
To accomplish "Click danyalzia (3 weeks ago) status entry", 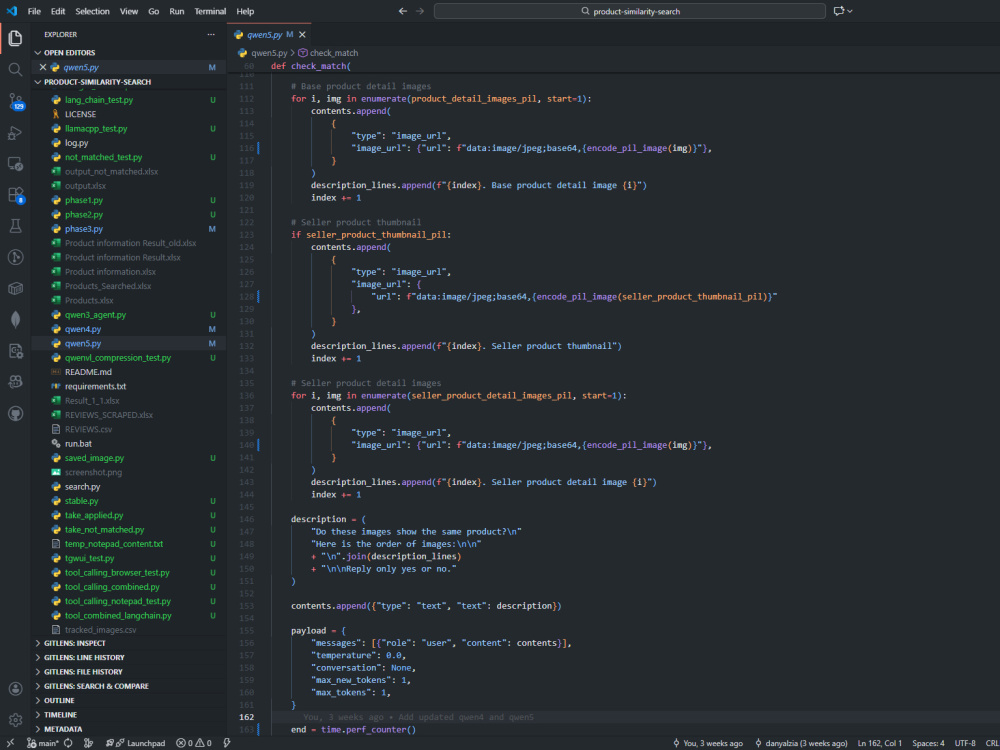I will point(801,743).
